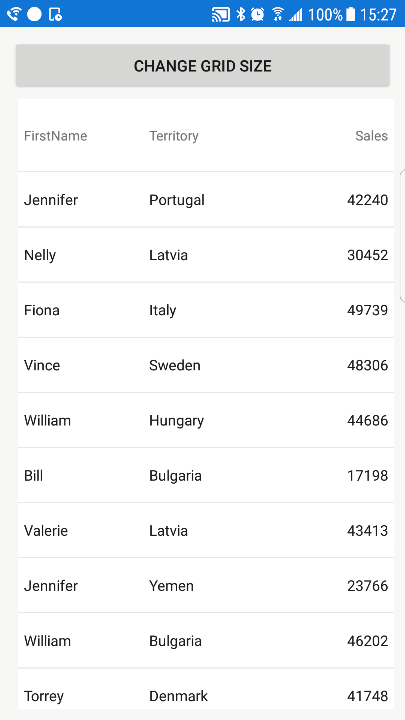Viewport: 405px width, 720px height.
Task: Tap the Wi-Fi calling icon at top left
Action: click(x=14, y=14)
